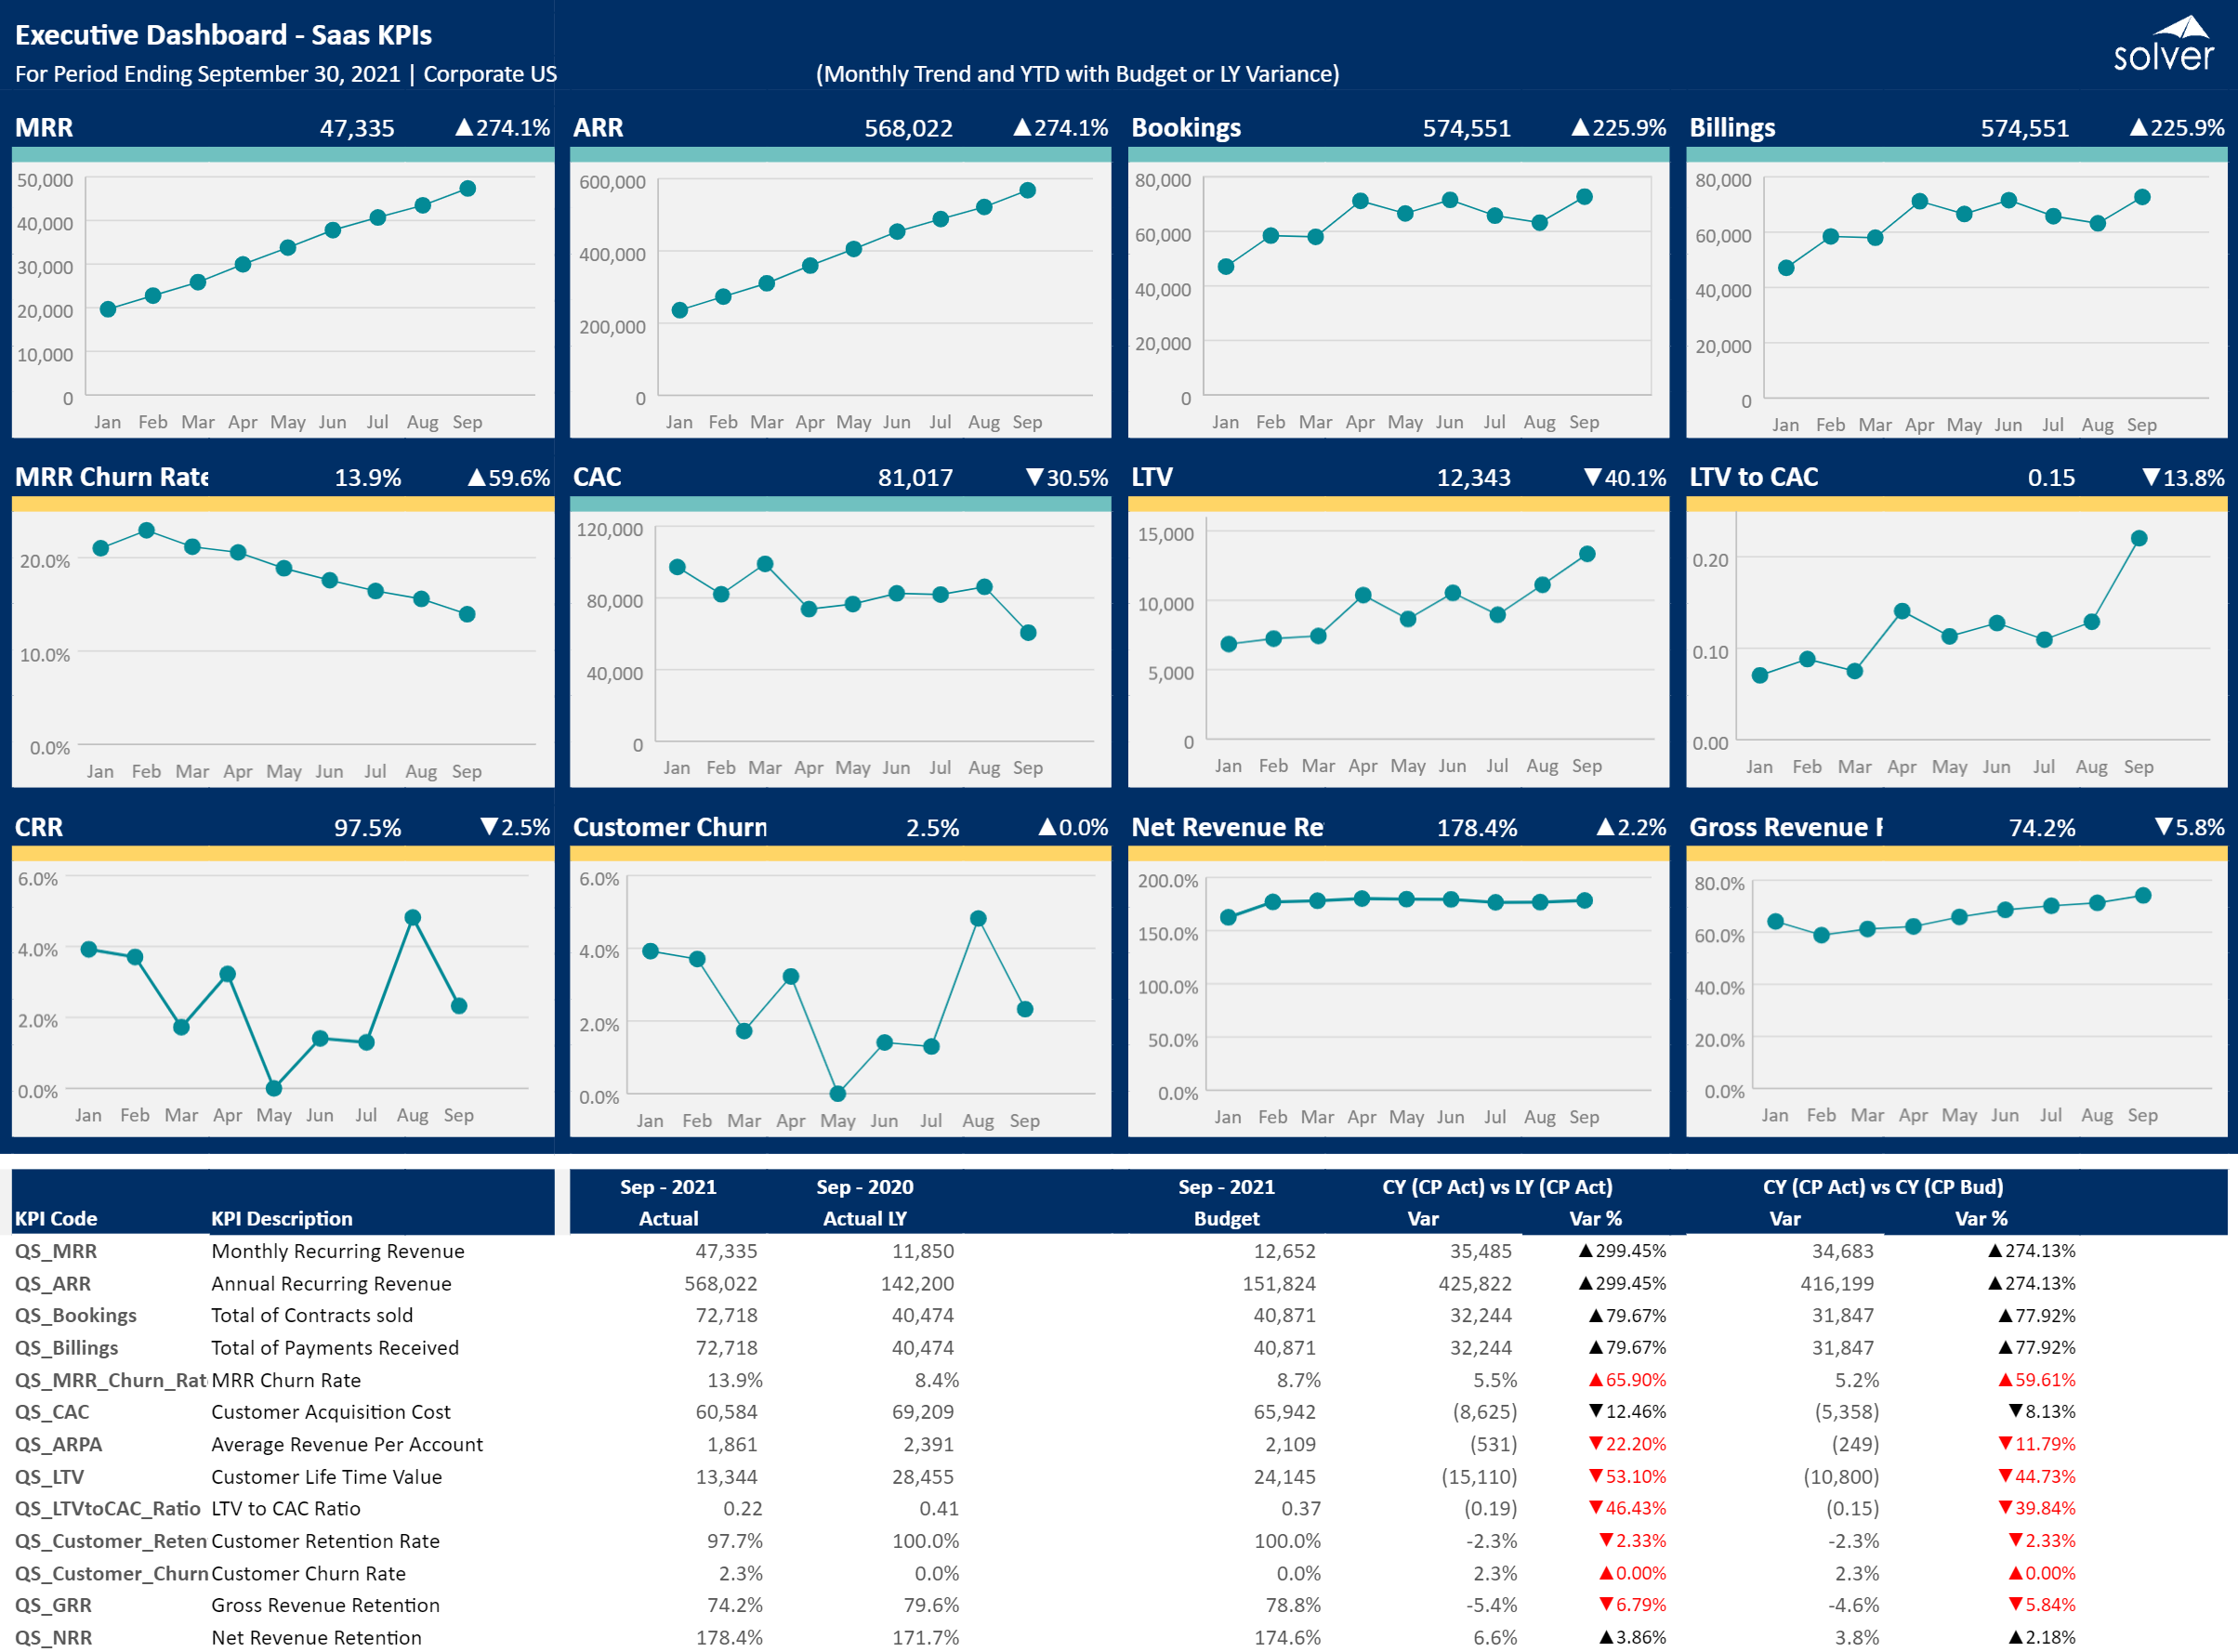Click the Solver logo
This screenshot has width=2238, height=1652.
point(2163,45)
